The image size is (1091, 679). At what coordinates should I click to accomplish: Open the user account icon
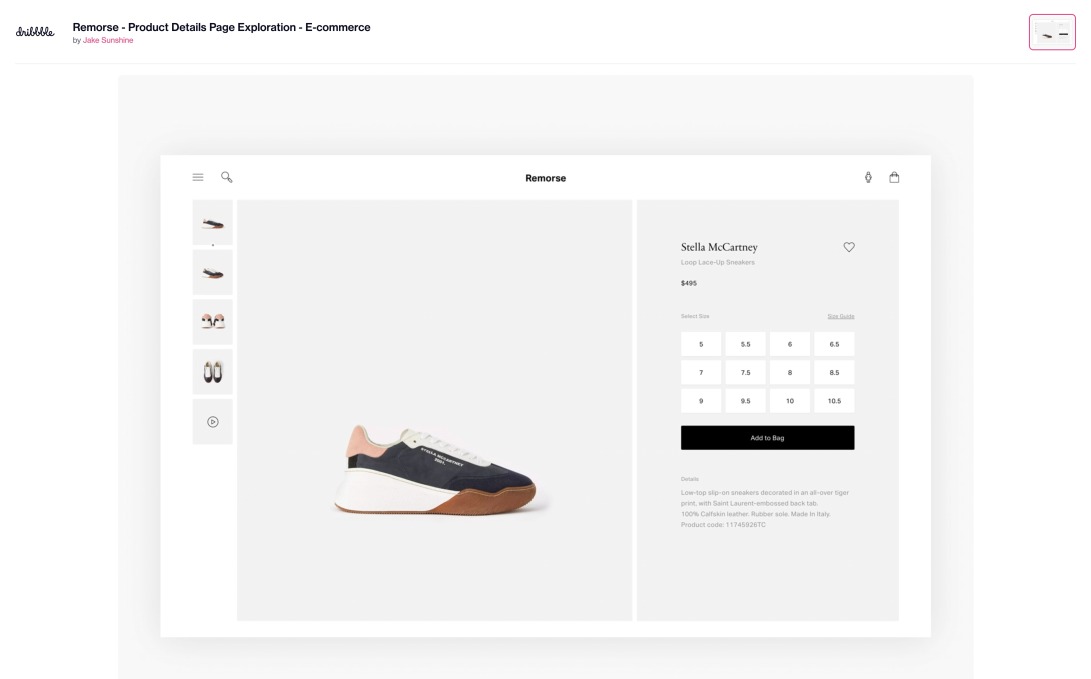click(867, 176)
